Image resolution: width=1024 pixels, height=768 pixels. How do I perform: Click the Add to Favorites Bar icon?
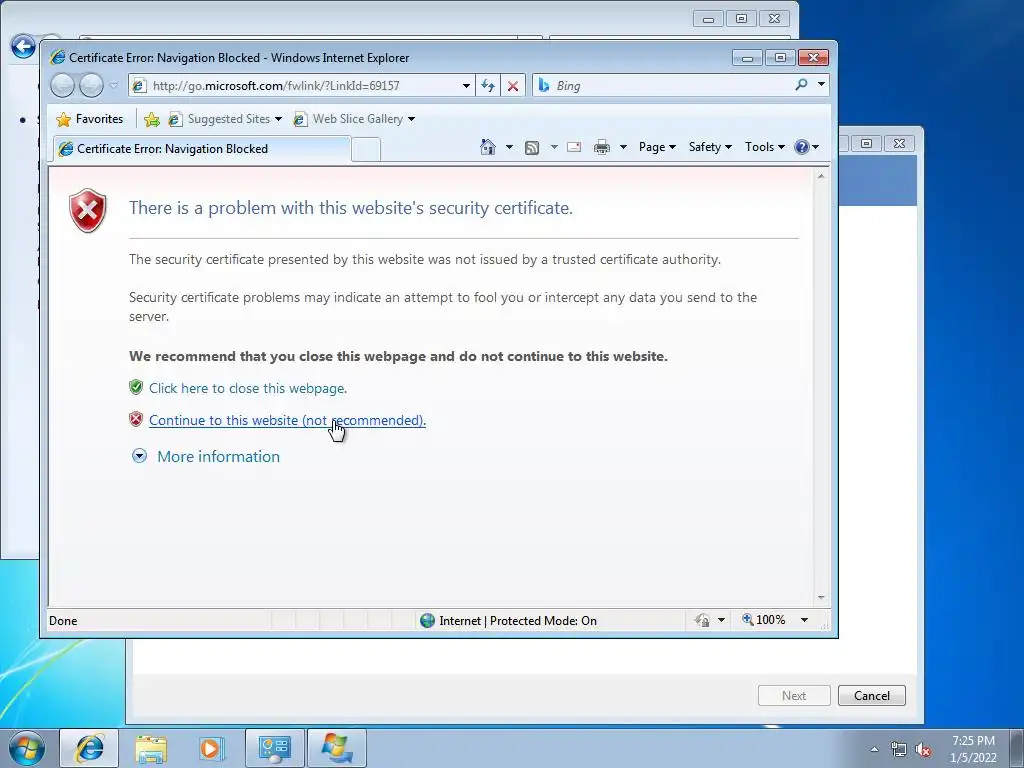[152, 119]
